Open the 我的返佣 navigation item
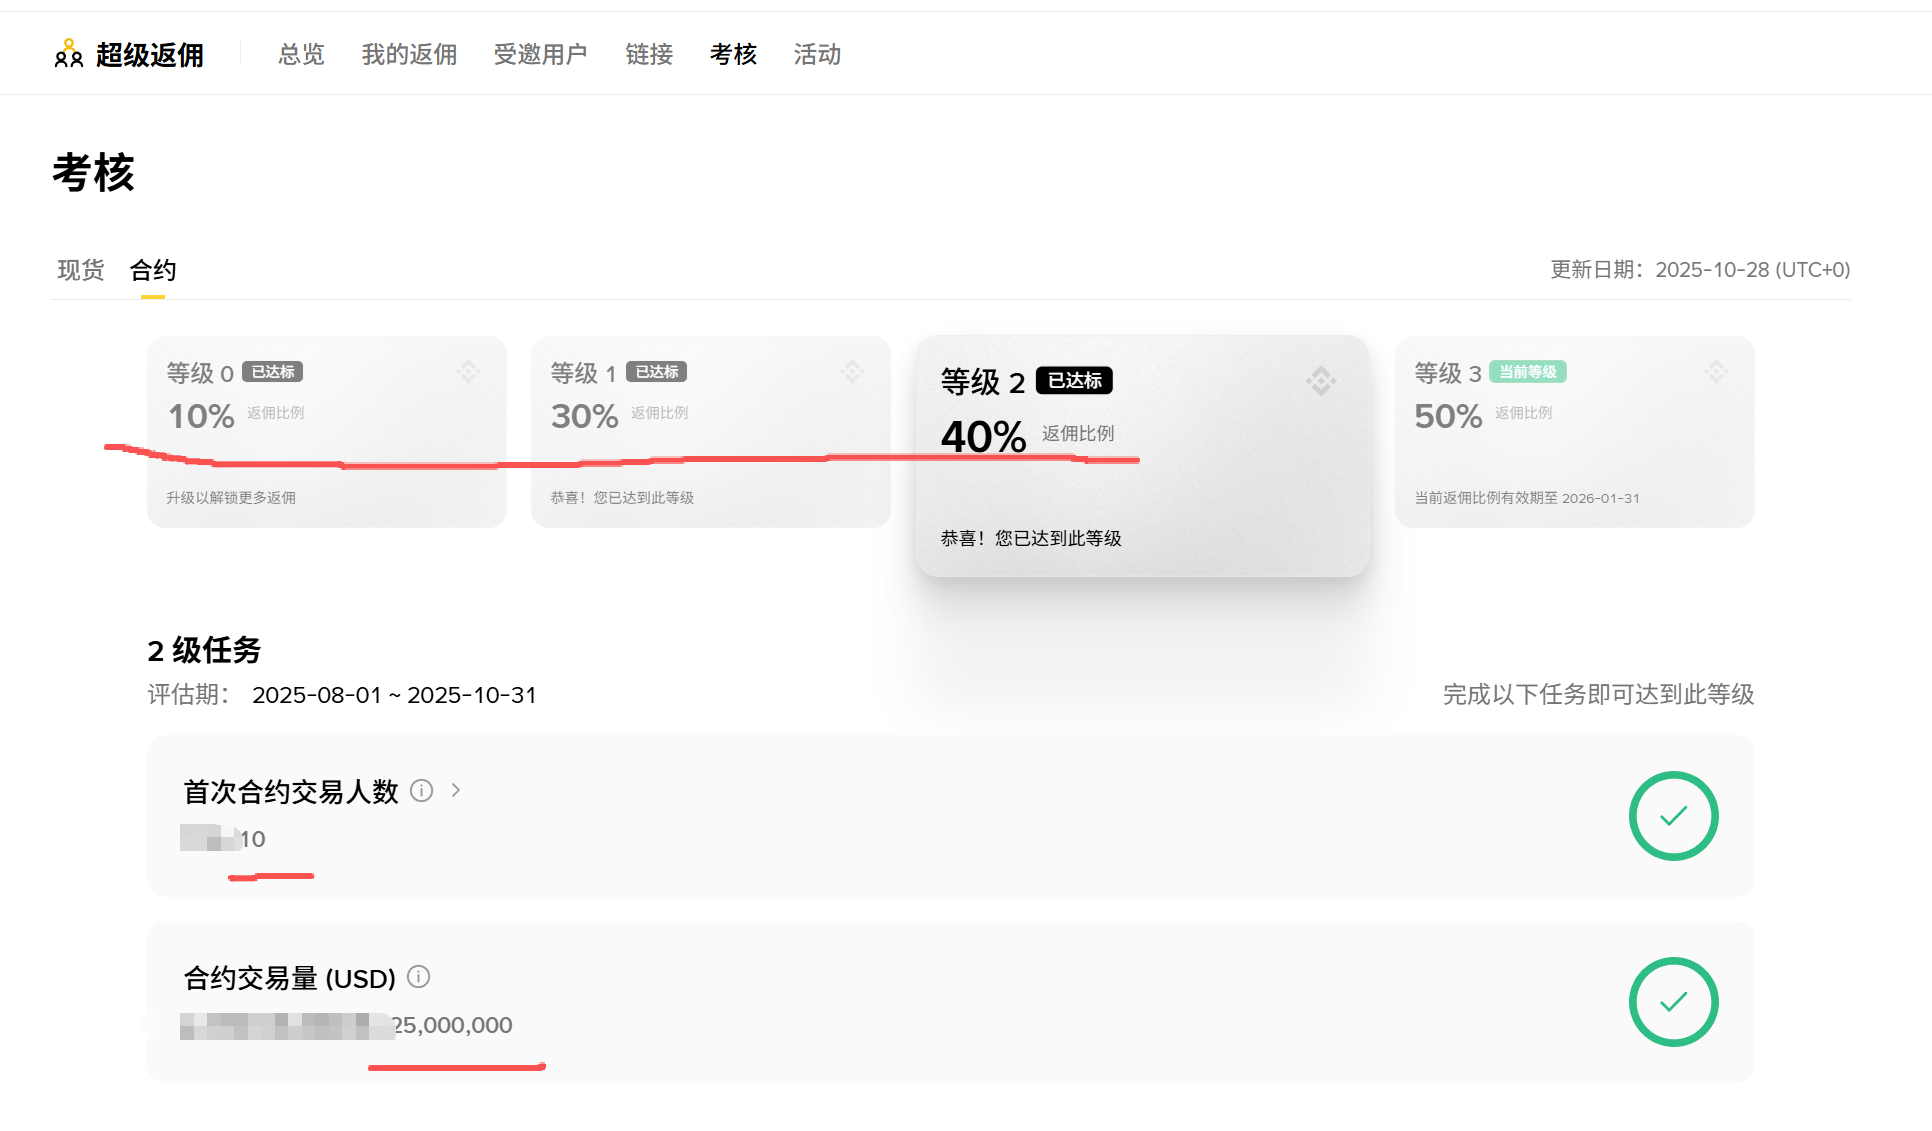This screenshot has height=1131, width=1932. (408, 55)
